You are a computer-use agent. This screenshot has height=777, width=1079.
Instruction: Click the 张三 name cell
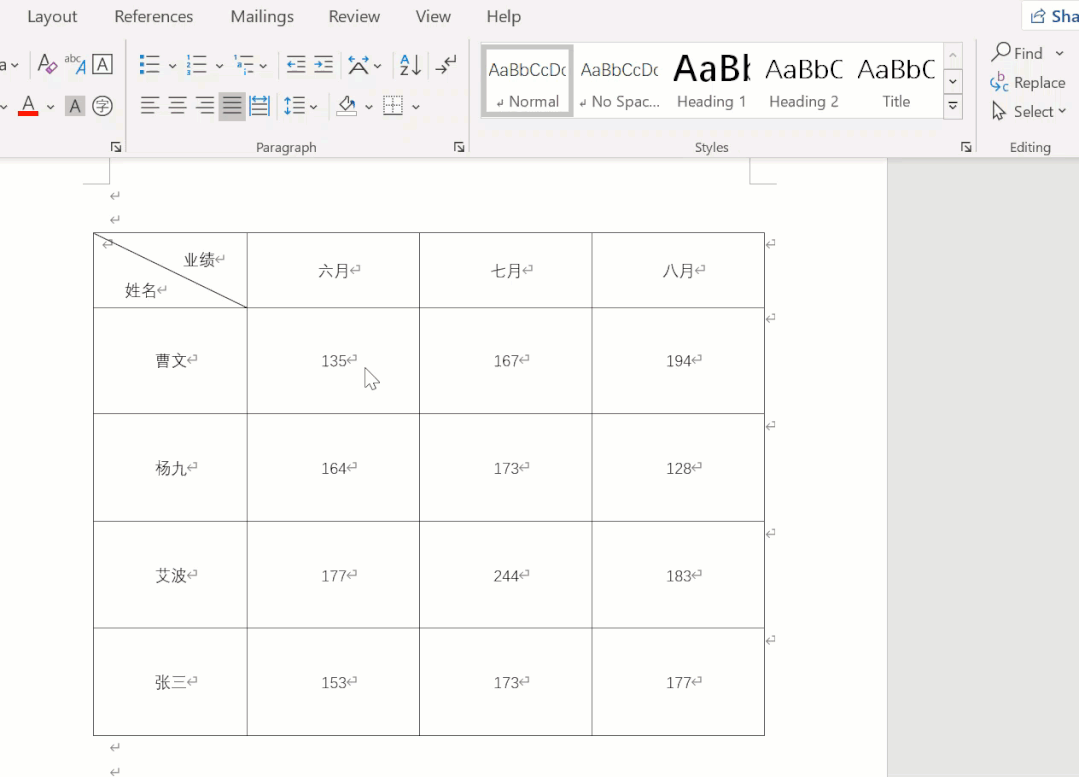pyautogui.click(x=171, y=682)
